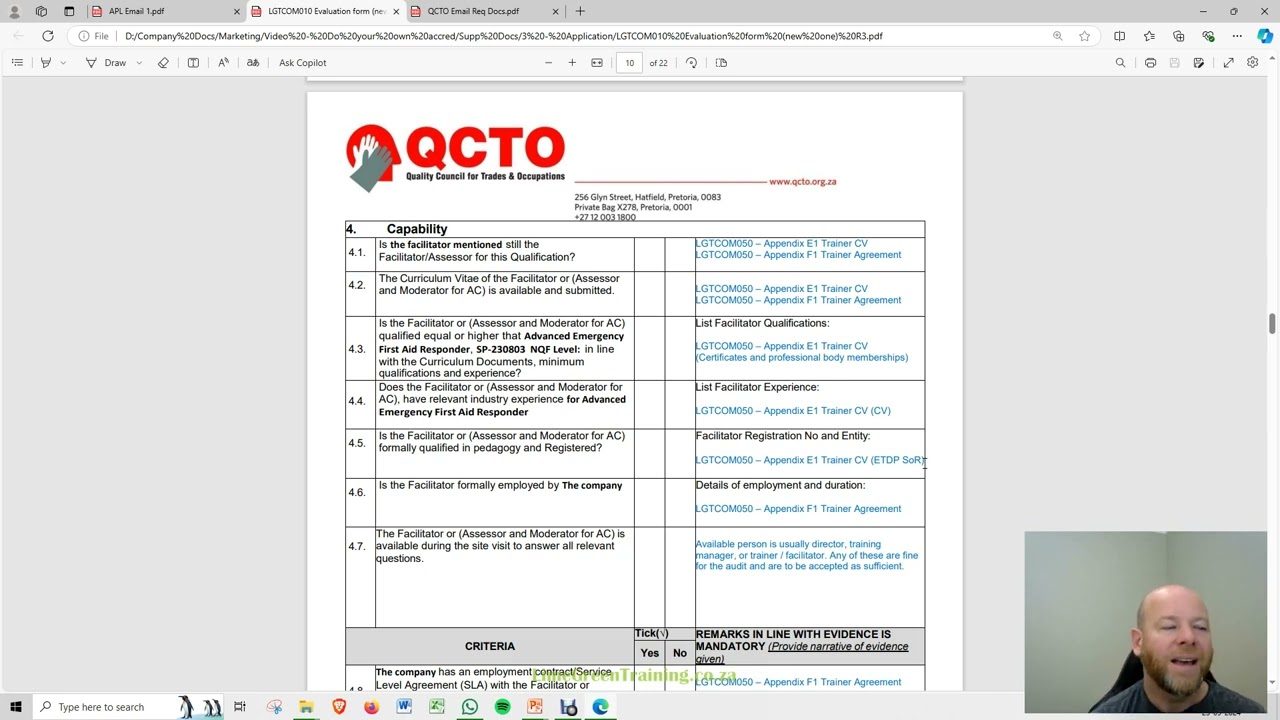1280x720 pixels.
Task: Click the 'Capability' section heading
Action: (x=417, y=229)
